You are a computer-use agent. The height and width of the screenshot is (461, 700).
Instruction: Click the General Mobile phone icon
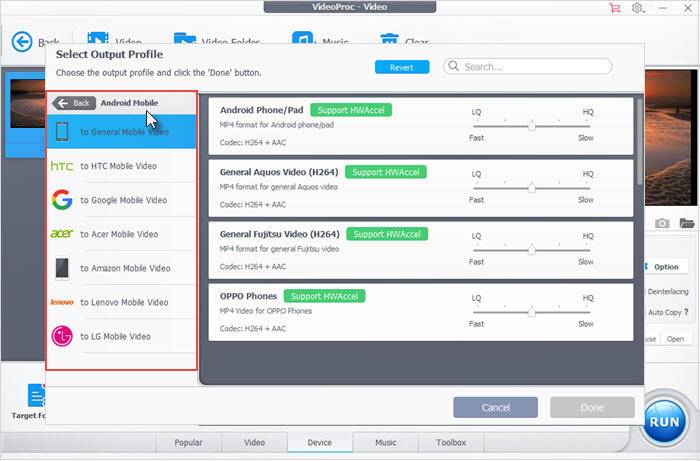[62, 132]
